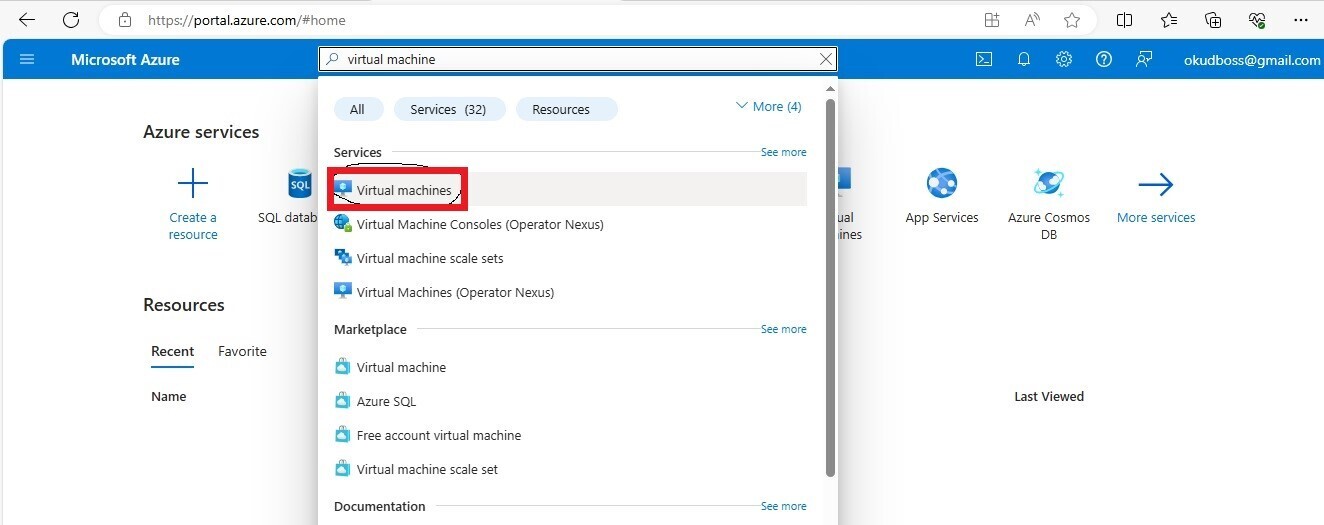1324x525 pixels.
Task: Click Microsoft Azure home title
Action: (x=125, y=59)
